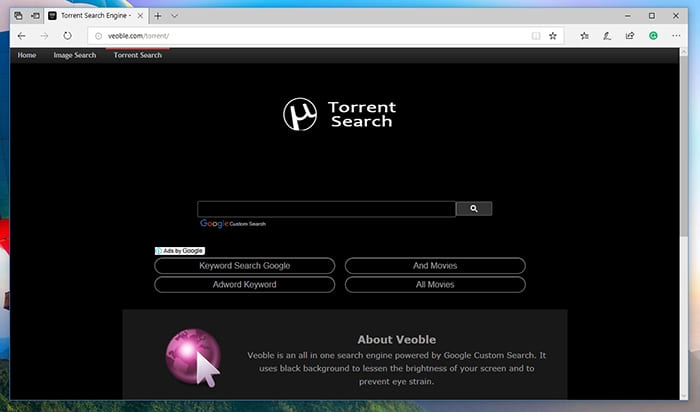700x412 pixels.
Task: Click the scrollbar down arrow
Action: 683,396
